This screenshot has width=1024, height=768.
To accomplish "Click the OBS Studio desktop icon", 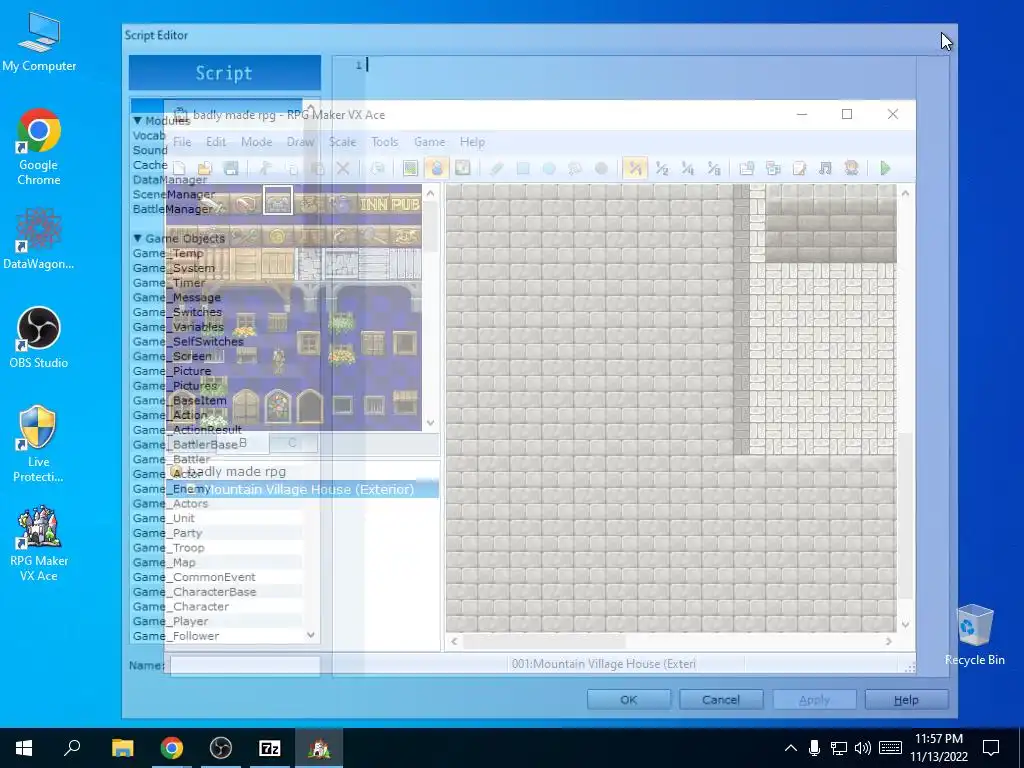I will [x=39, y=338].
